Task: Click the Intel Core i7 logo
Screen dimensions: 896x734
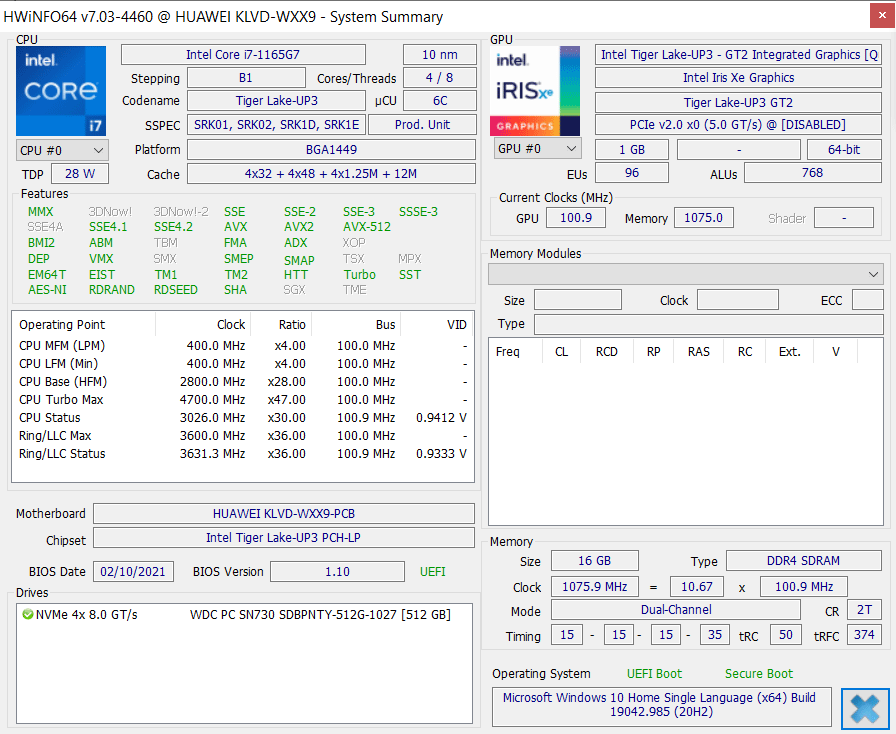Action: point(61,91)
